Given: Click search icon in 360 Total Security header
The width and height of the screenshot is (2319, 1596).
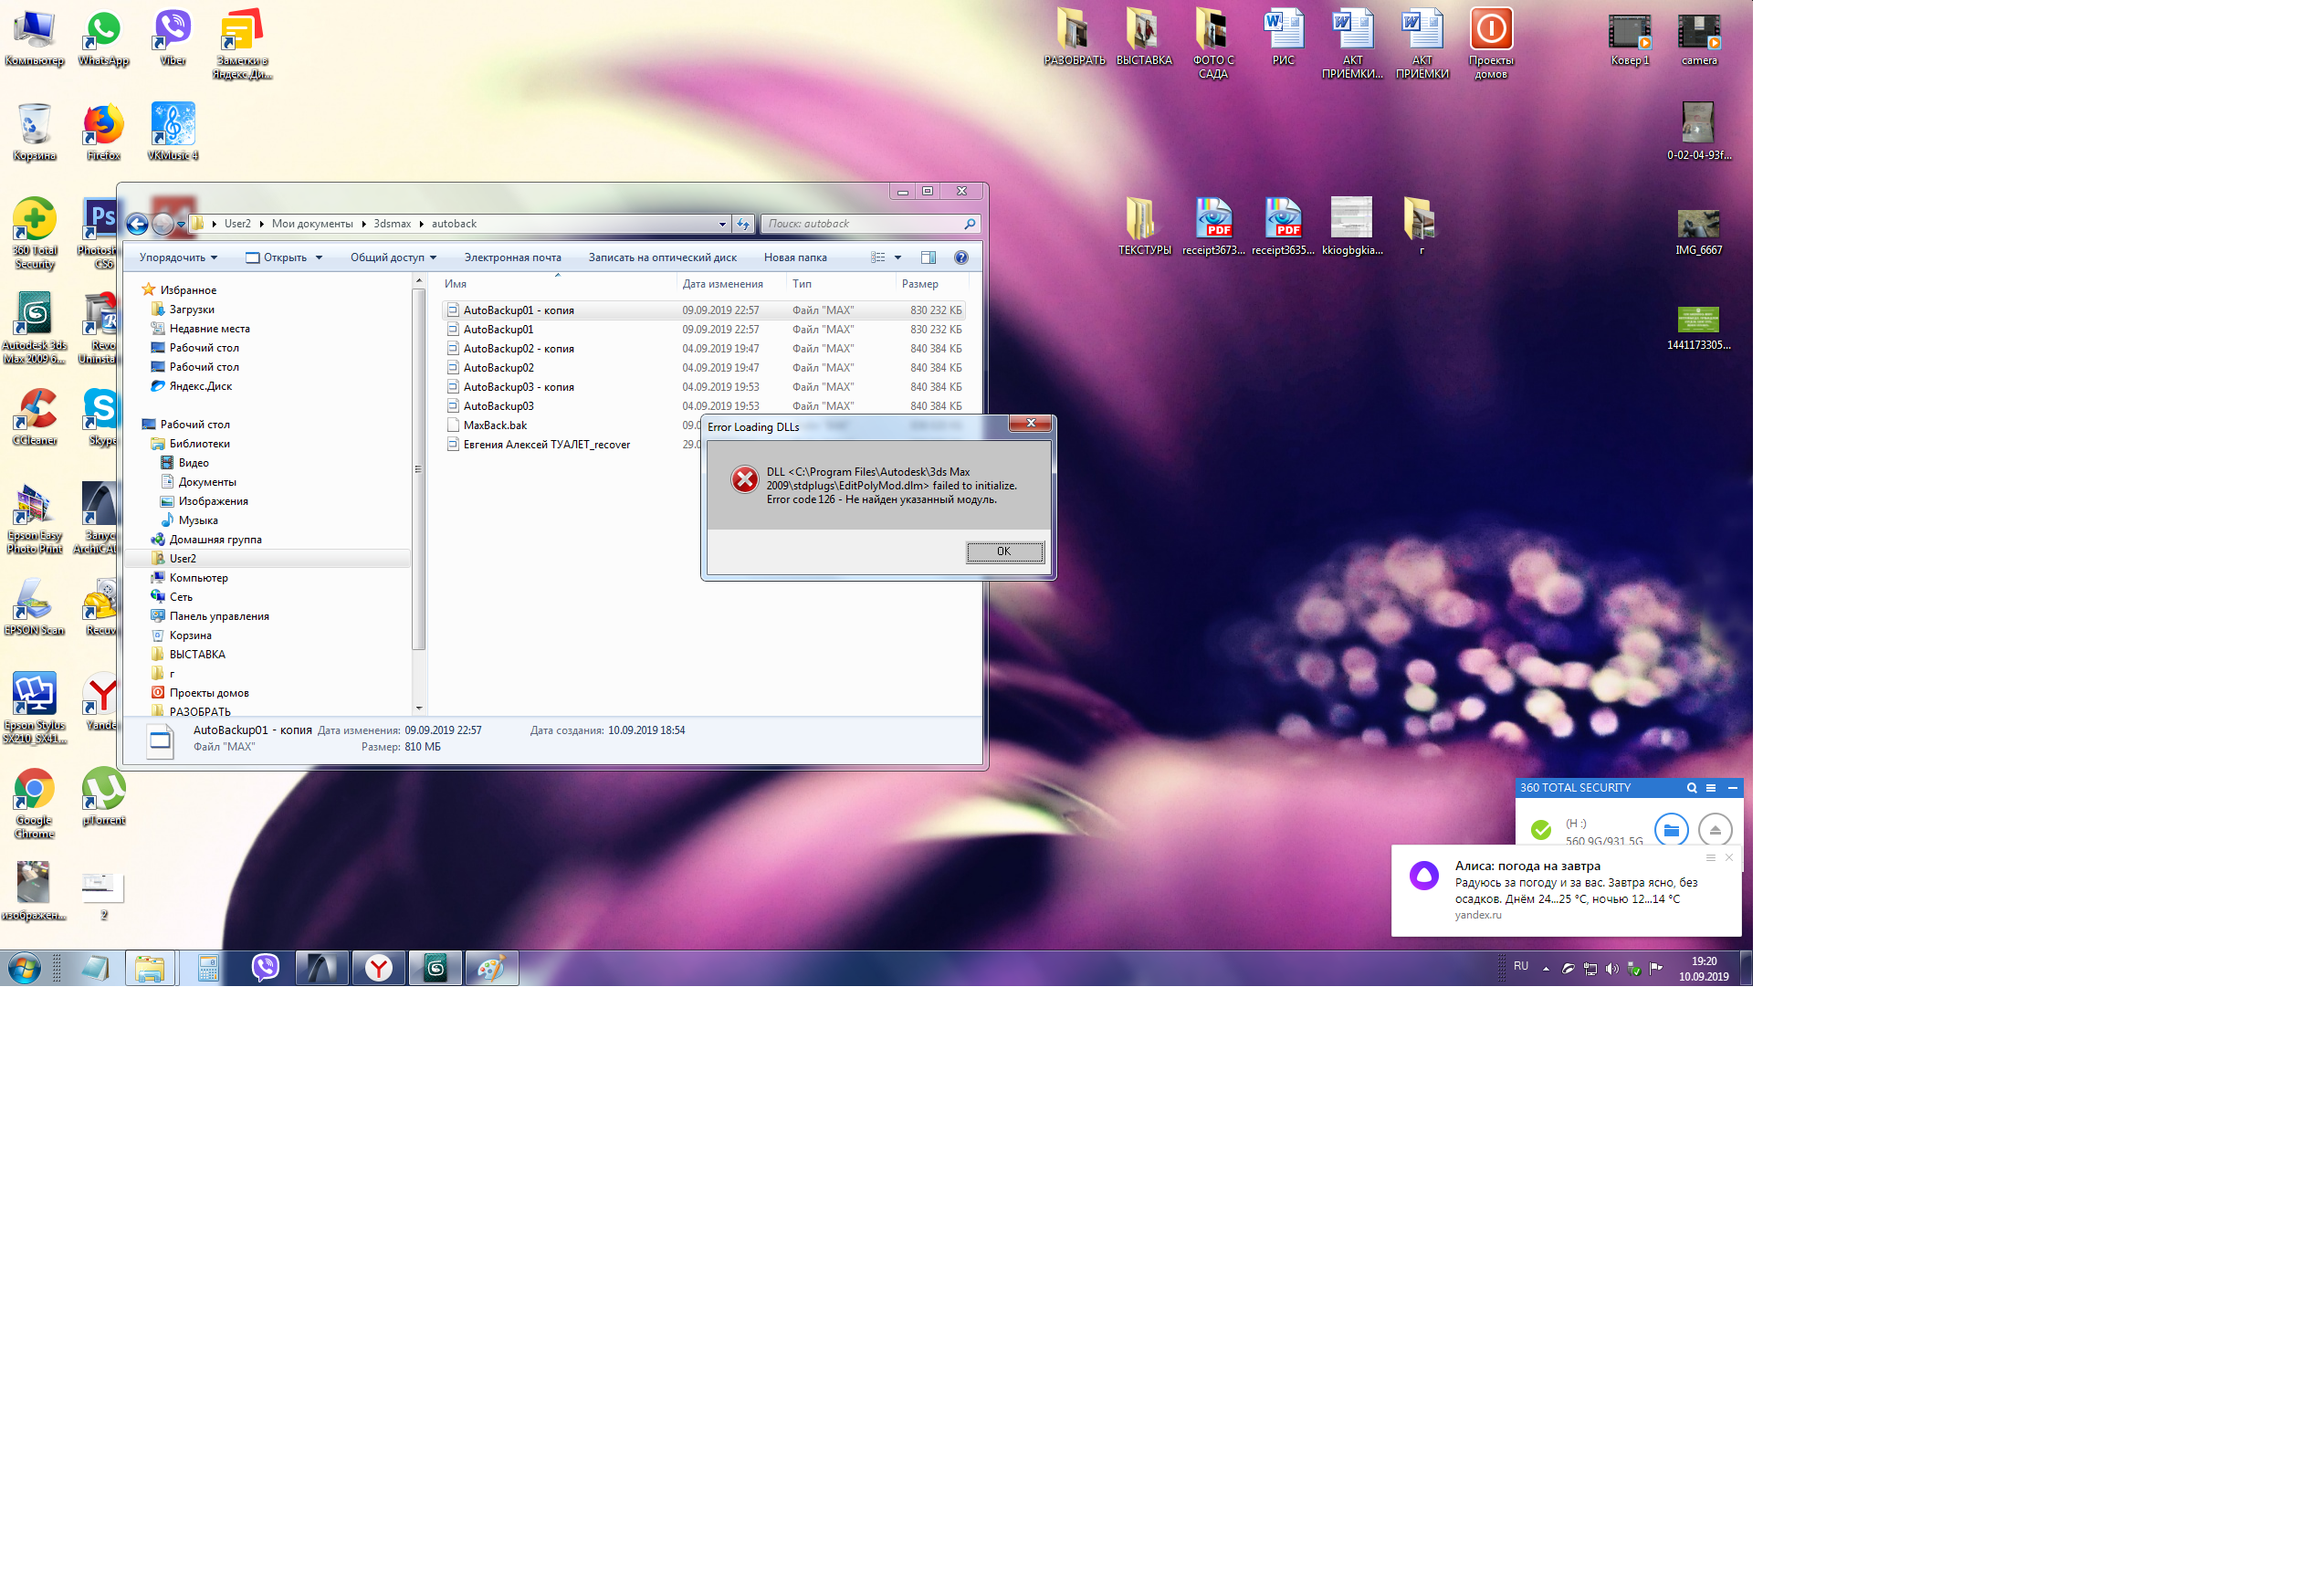Looking at the screenshot, I should (1691, 788).
